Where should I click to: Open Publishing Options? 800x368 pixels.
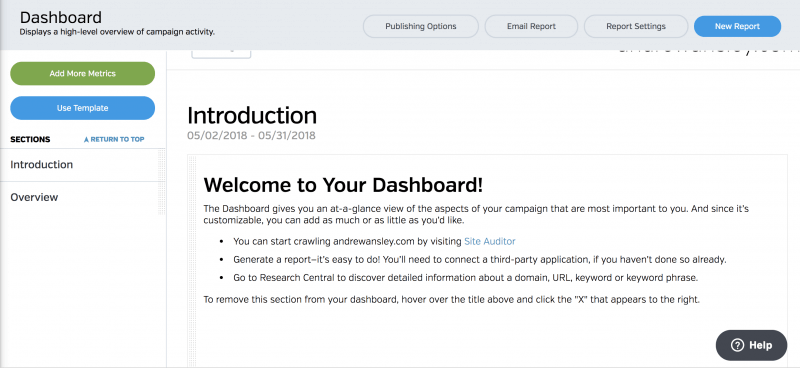420,26
